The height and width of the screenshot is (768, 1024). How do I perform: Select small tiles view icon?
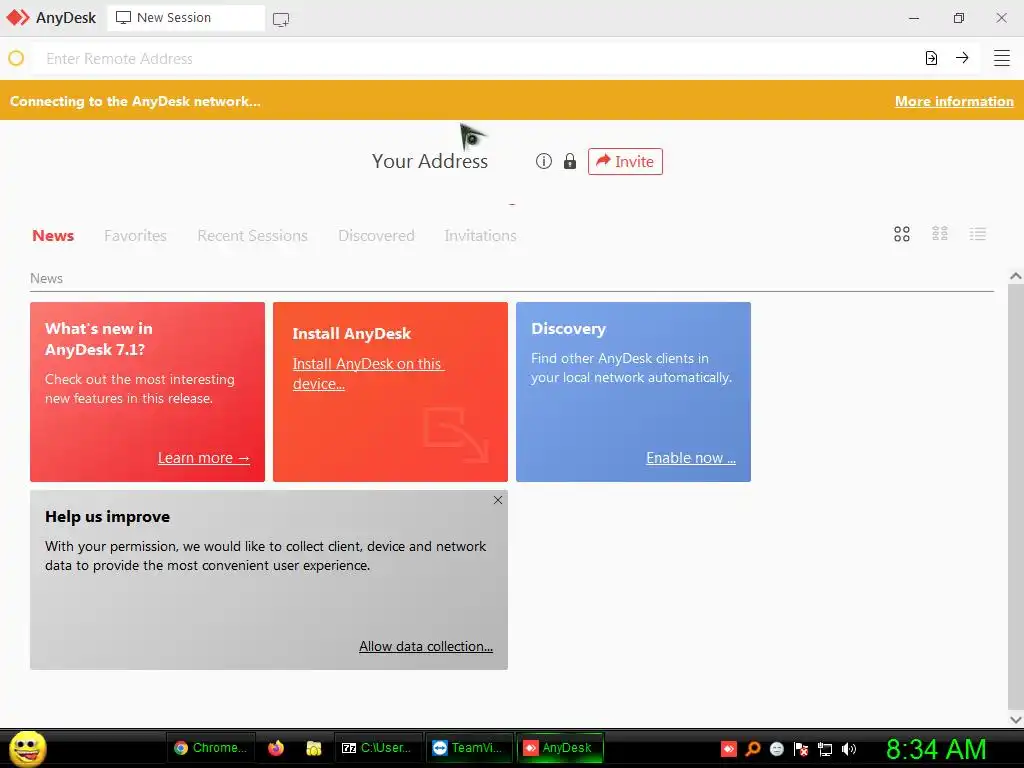tap(940, 234)
